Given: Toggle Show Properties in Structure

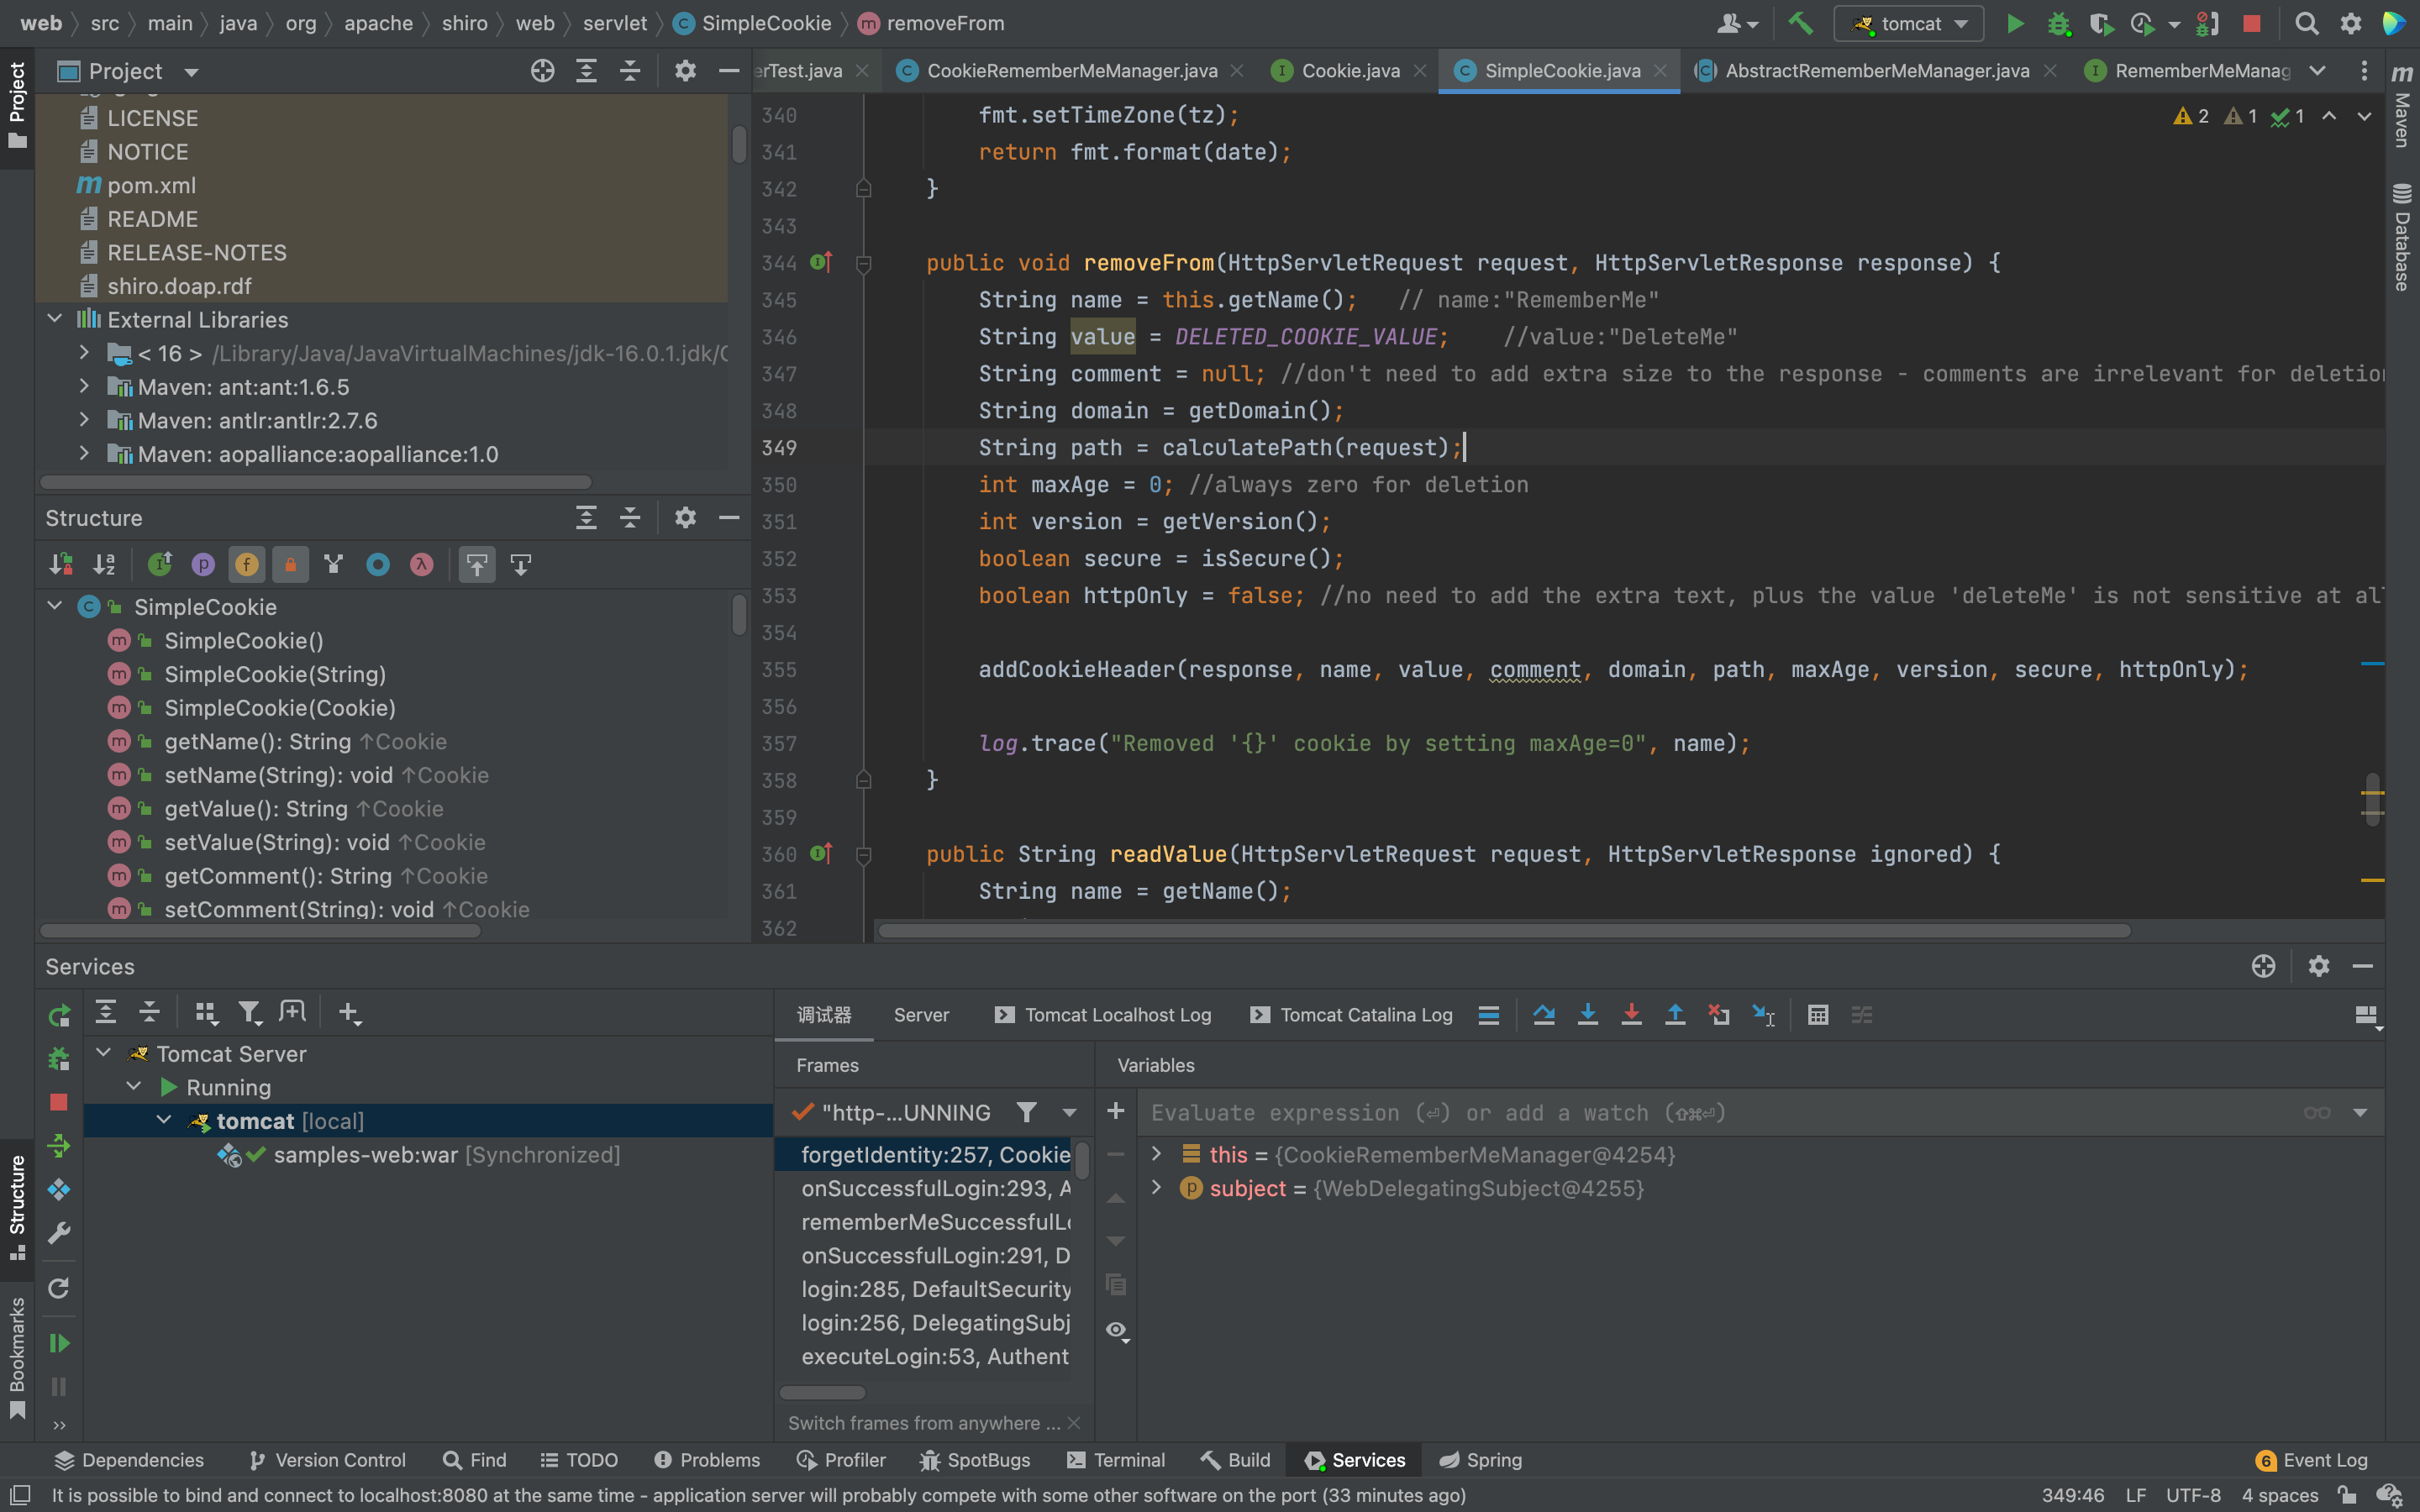Looking at the screenshot, I should pos(203,565).
